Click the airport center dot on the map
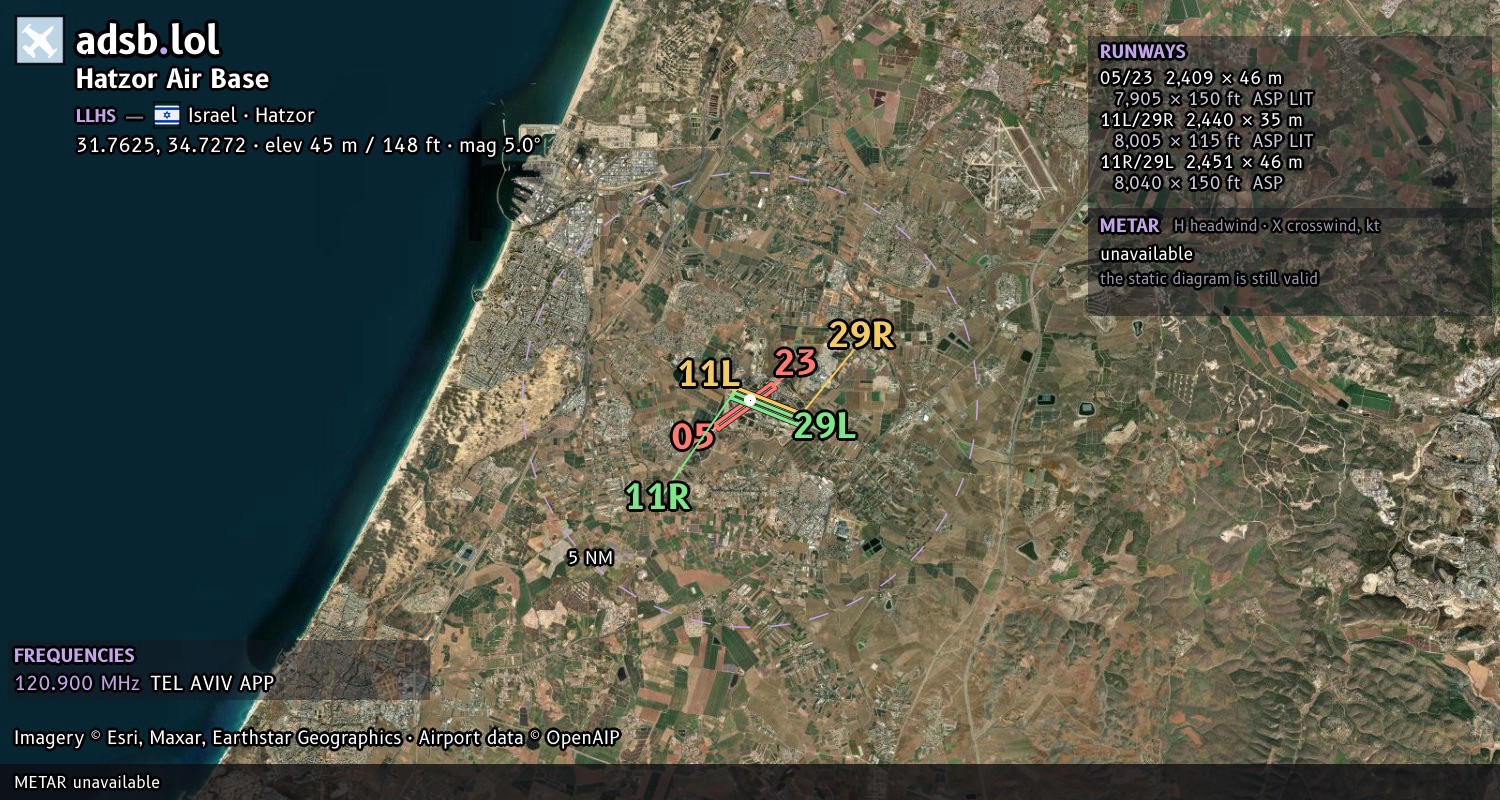 (x=750, y=400)
